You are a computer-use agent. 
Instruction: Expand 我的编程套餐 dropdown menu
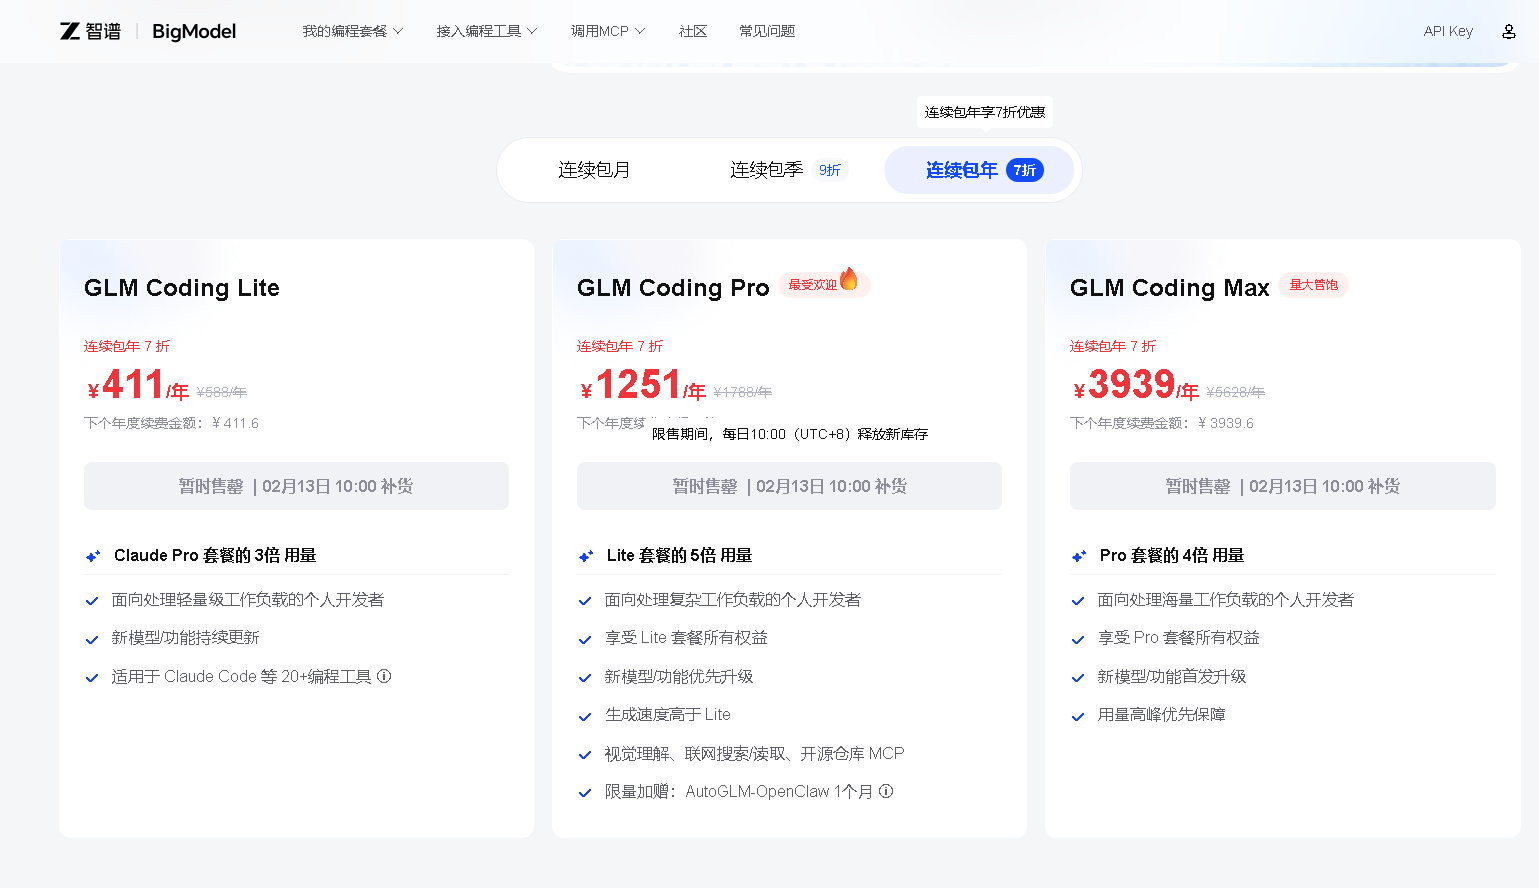pyautogui.click(x=353, y=31)
